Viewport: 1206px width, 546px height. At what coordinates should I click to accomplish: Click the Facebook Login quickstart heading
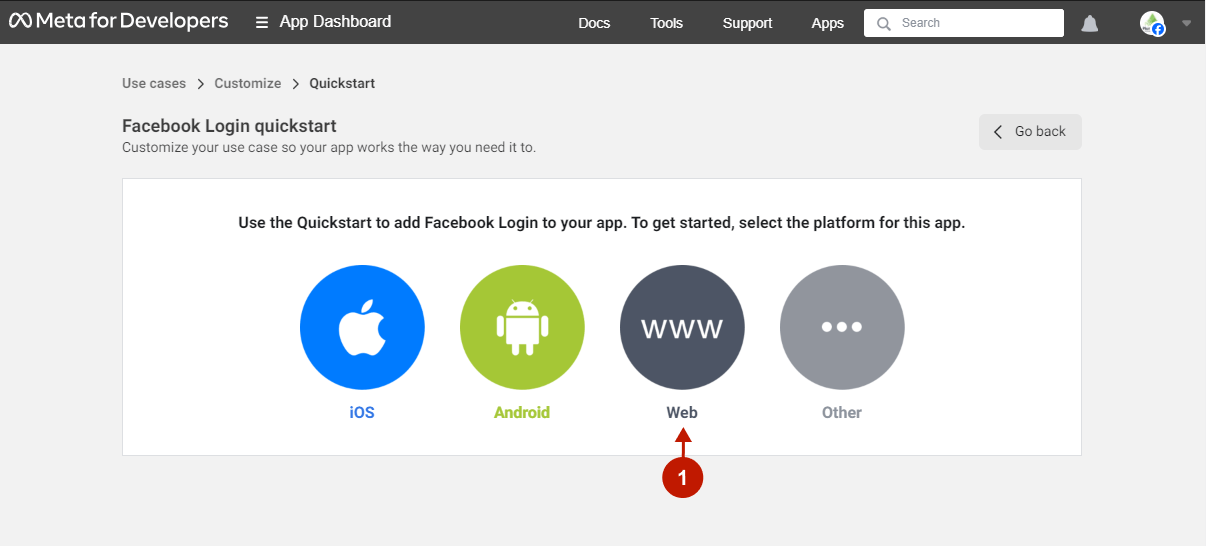point(229,126)
